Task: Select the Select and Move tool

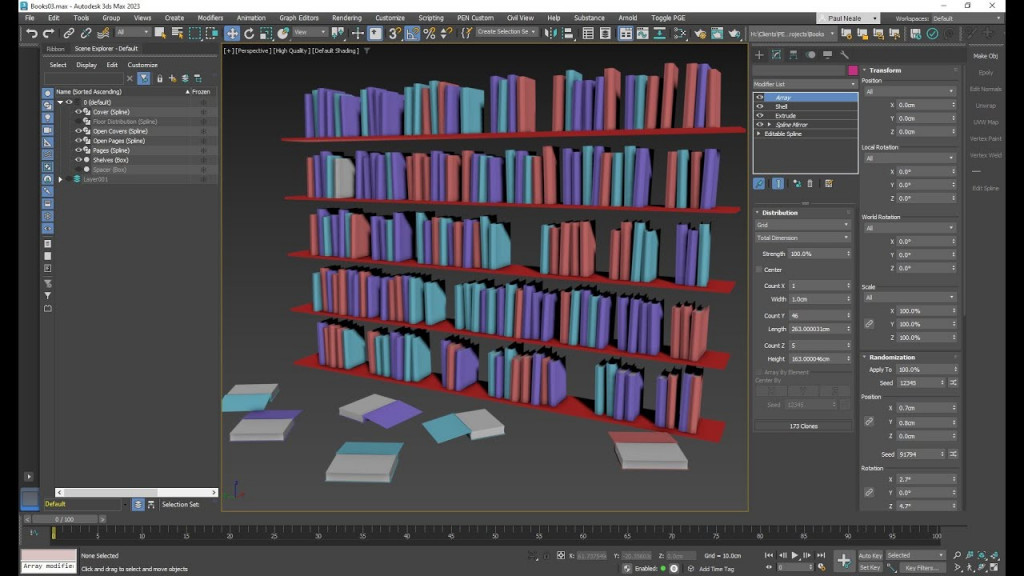Action: pyautogui.click(x=232, y=33)
